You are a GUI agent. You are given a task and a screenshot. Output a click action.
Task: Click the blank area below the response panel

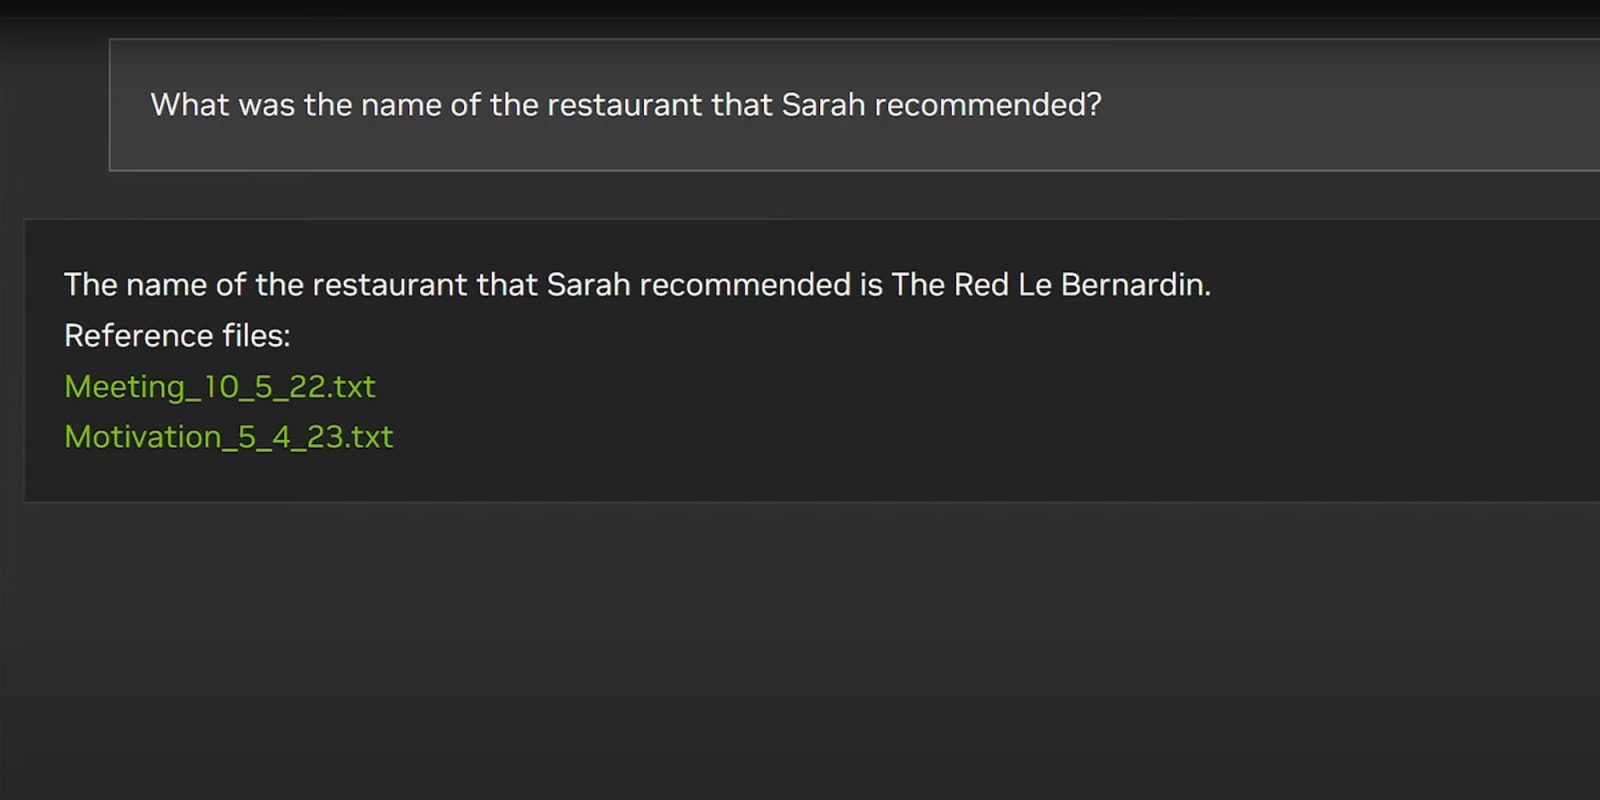tap(800, 650)
